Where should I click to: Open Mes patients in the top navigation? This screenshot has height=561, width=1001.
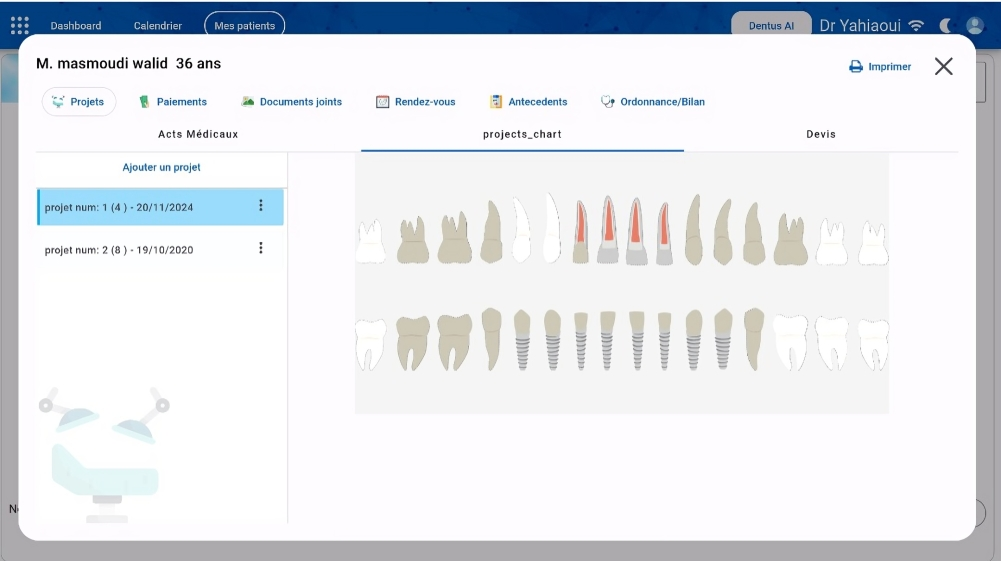[244, 26]
